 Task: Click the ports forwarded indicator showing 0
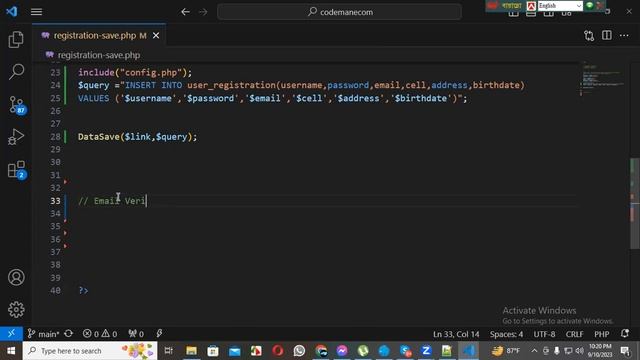[136, 334]
